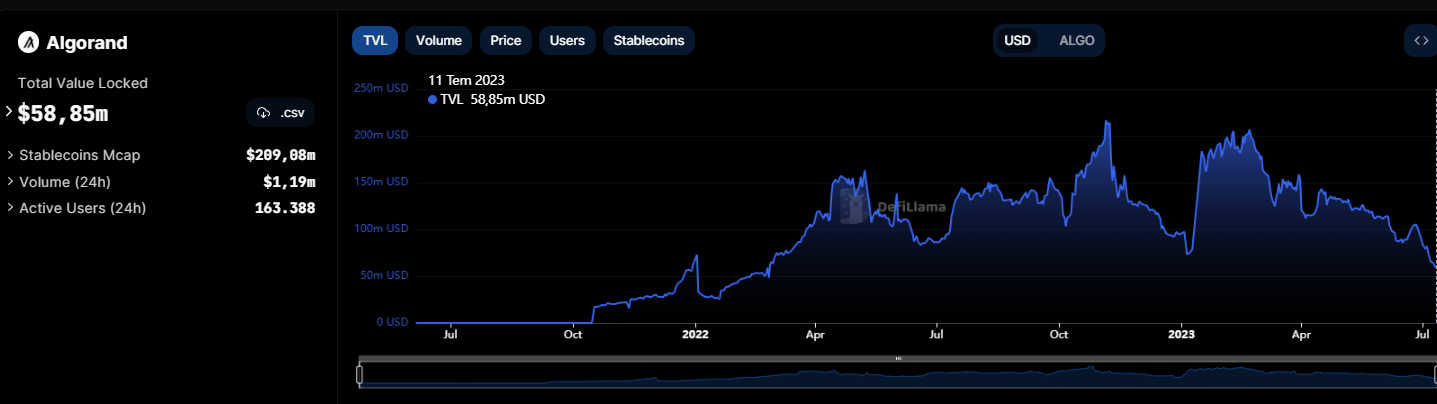This screenshot has height=404, width=1437.
Task: Click the TVL blue legend dot
Action: point(432,100)
